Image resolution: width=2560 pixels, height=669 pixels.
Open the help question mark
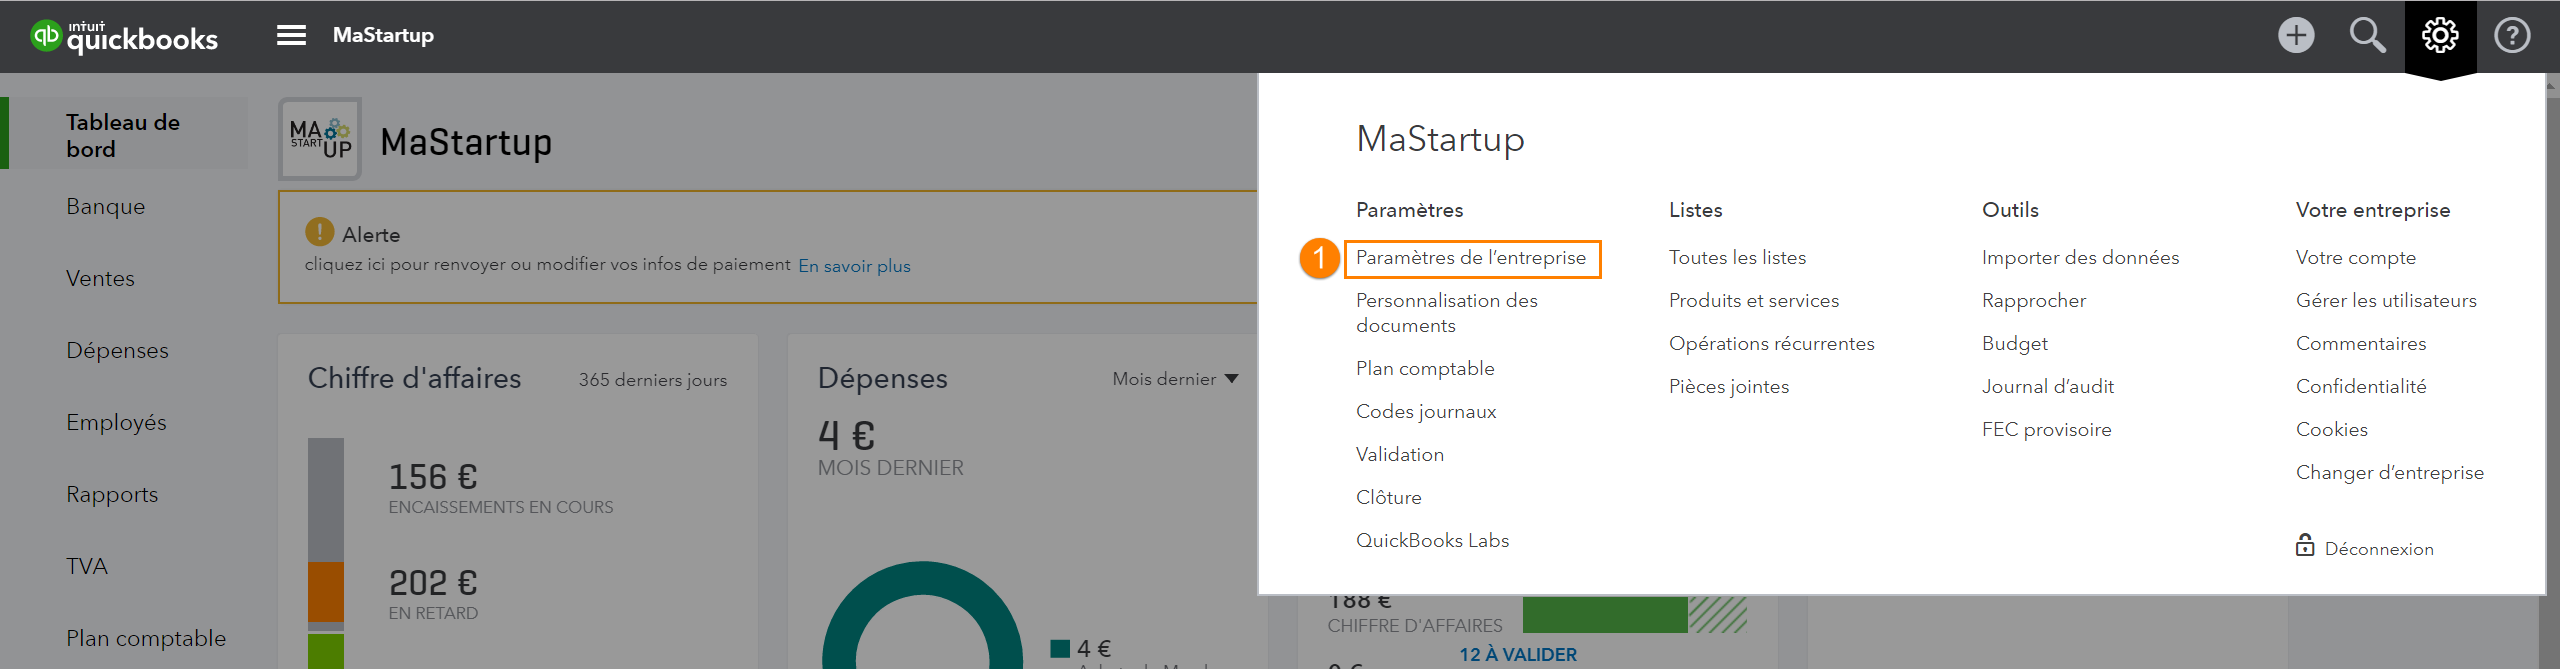click(x=2512, y=36)
